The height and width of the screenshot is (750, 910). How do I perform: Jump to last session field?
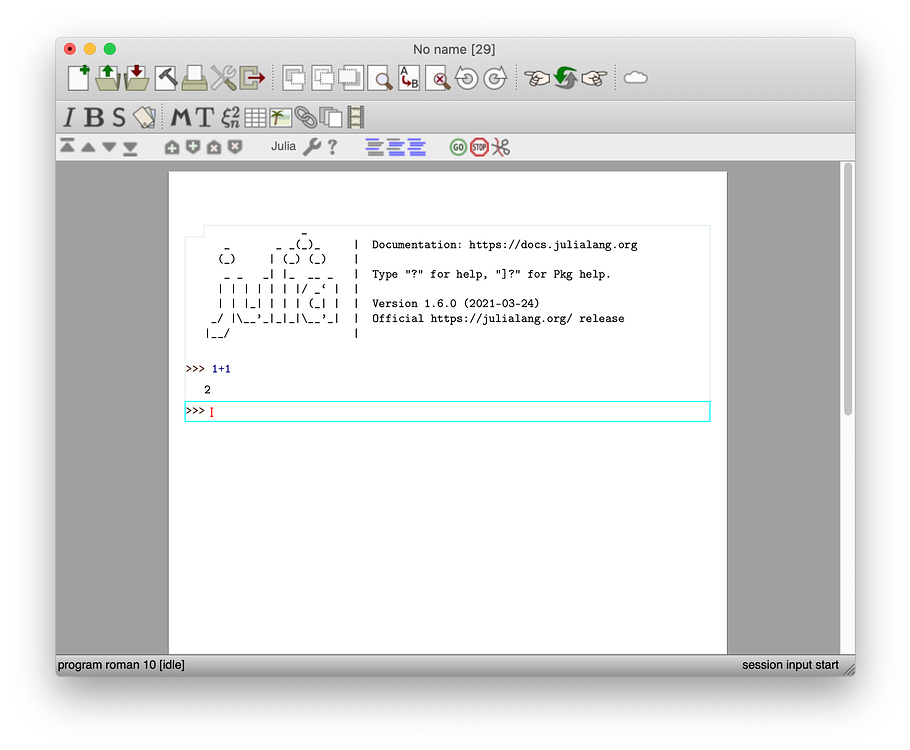[x=130, y=149]
